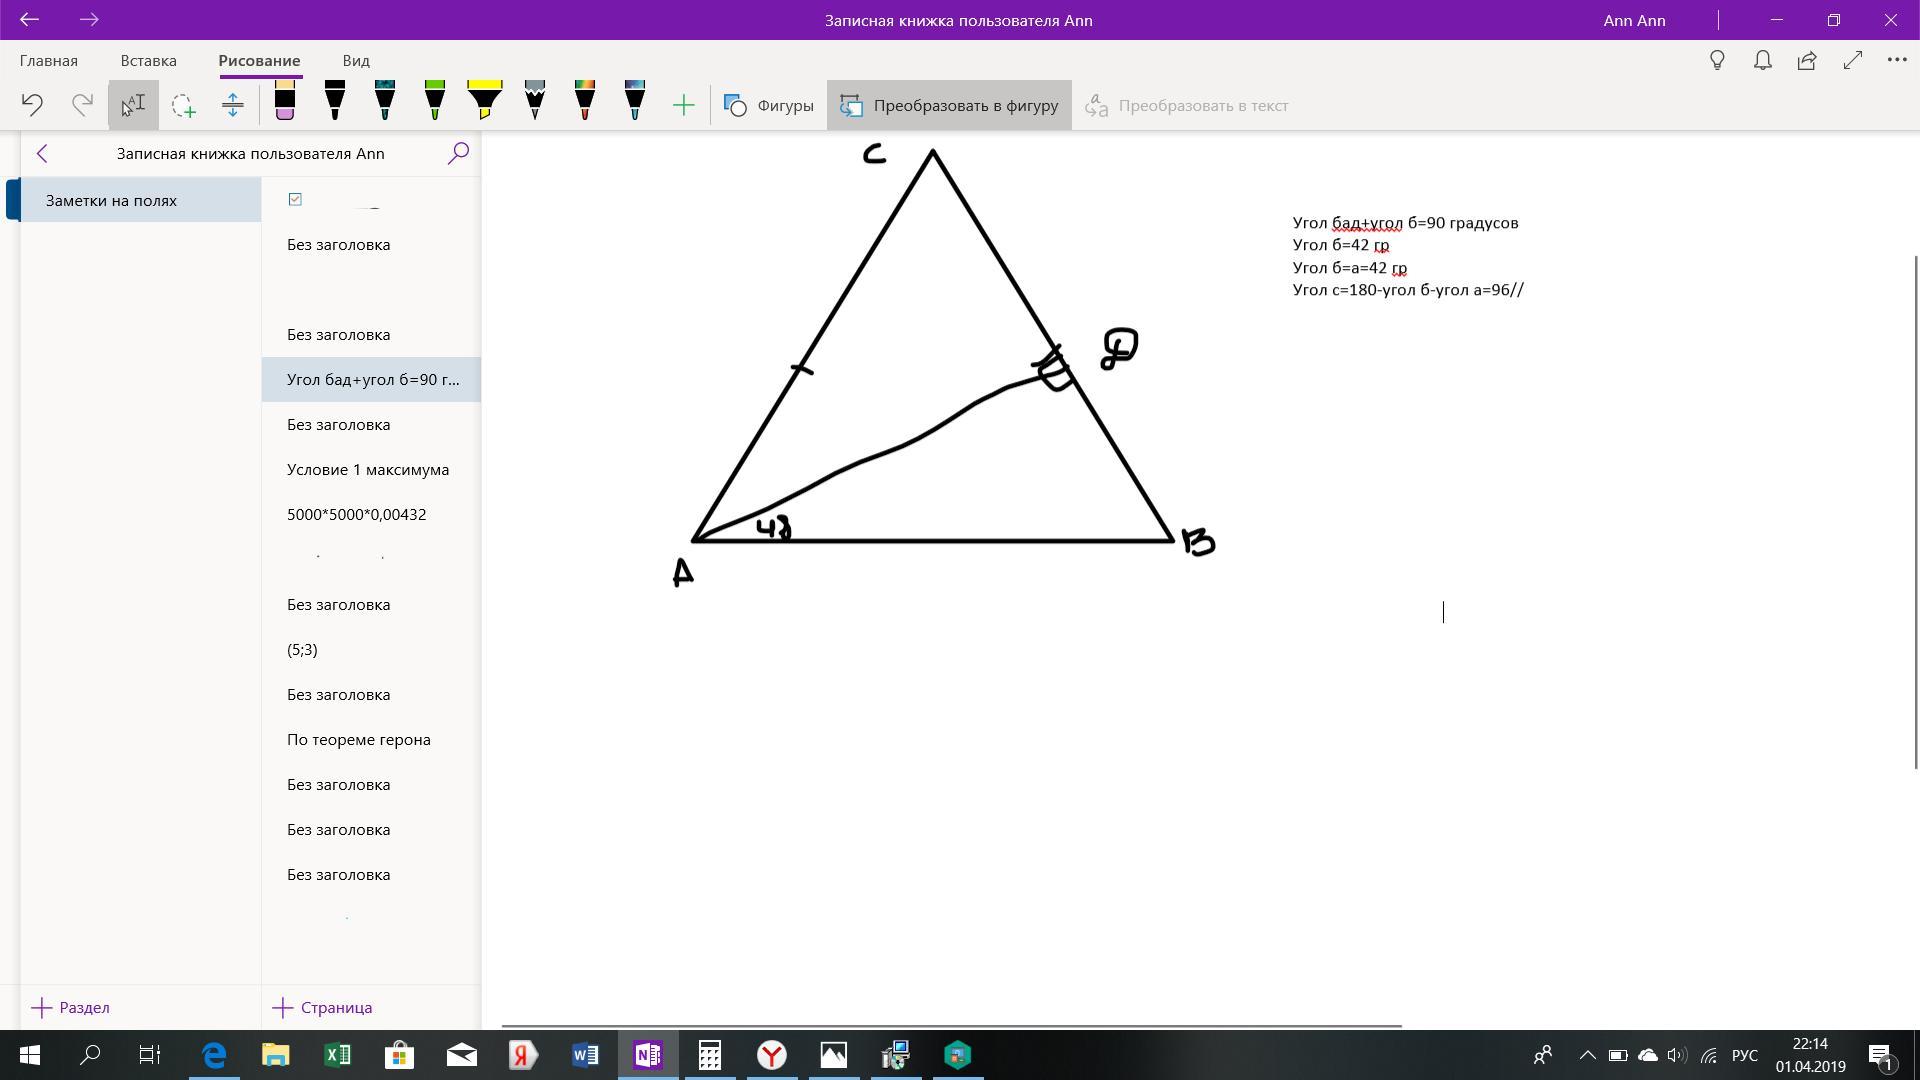Switch to the Вставка tab
Image resolution: width=1920 pixels, height=1080 pixels.
tap(148, 60)
